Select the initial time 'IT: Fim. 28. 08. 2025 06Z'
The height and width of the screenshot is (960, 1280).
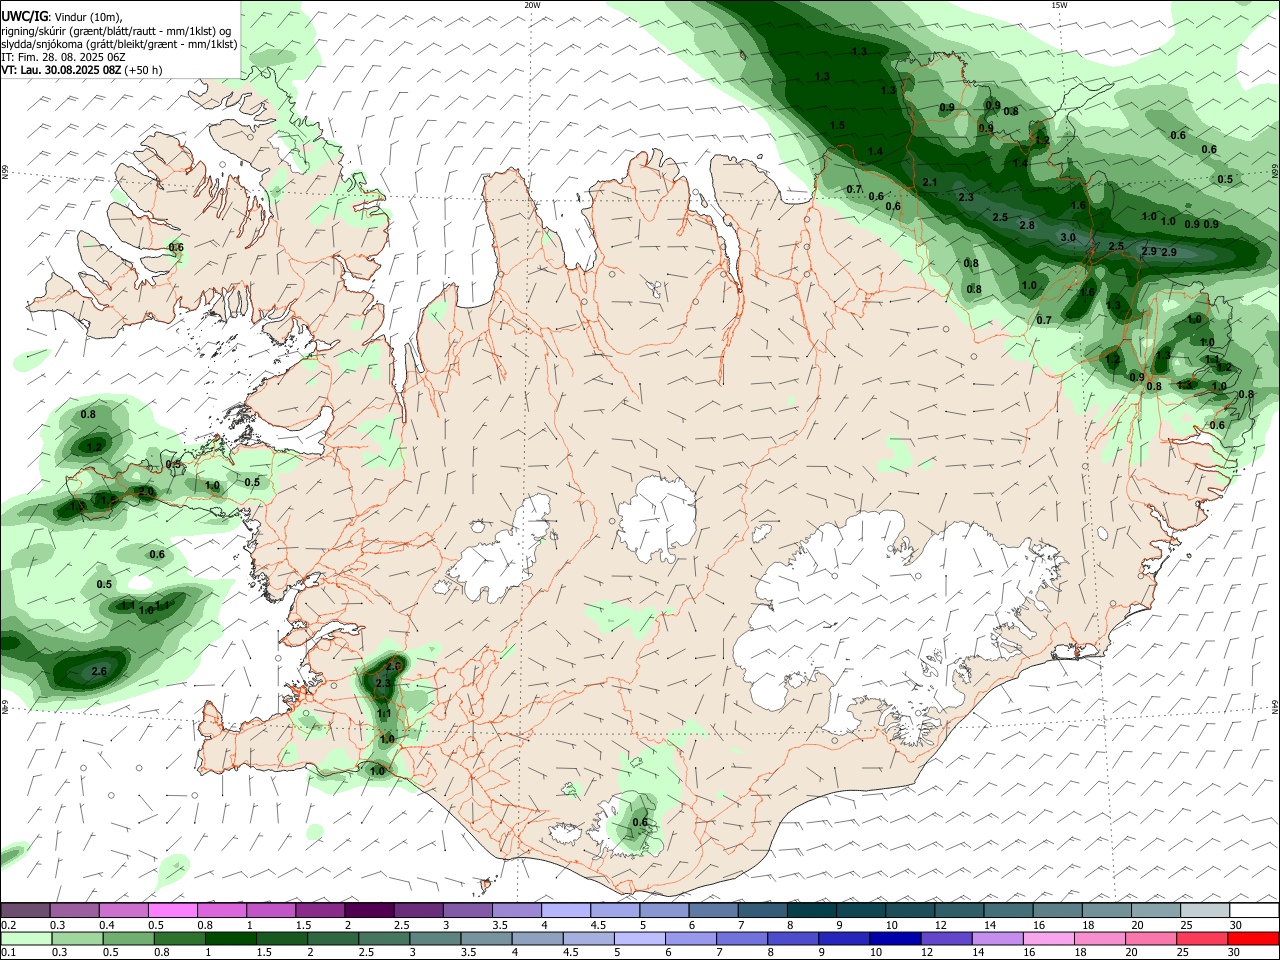pyautogui.click(x=63, y=57)
